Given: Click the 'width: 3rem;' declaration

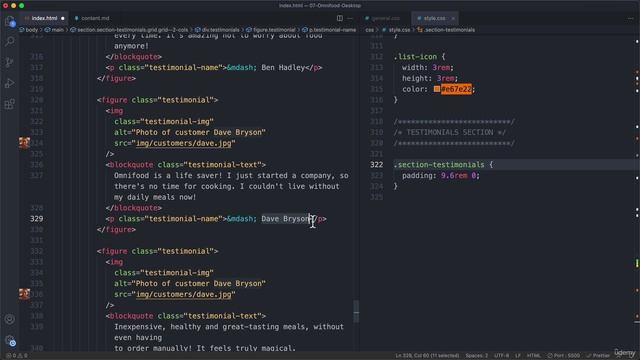Looking at the screenshot, I should point(428,68).
